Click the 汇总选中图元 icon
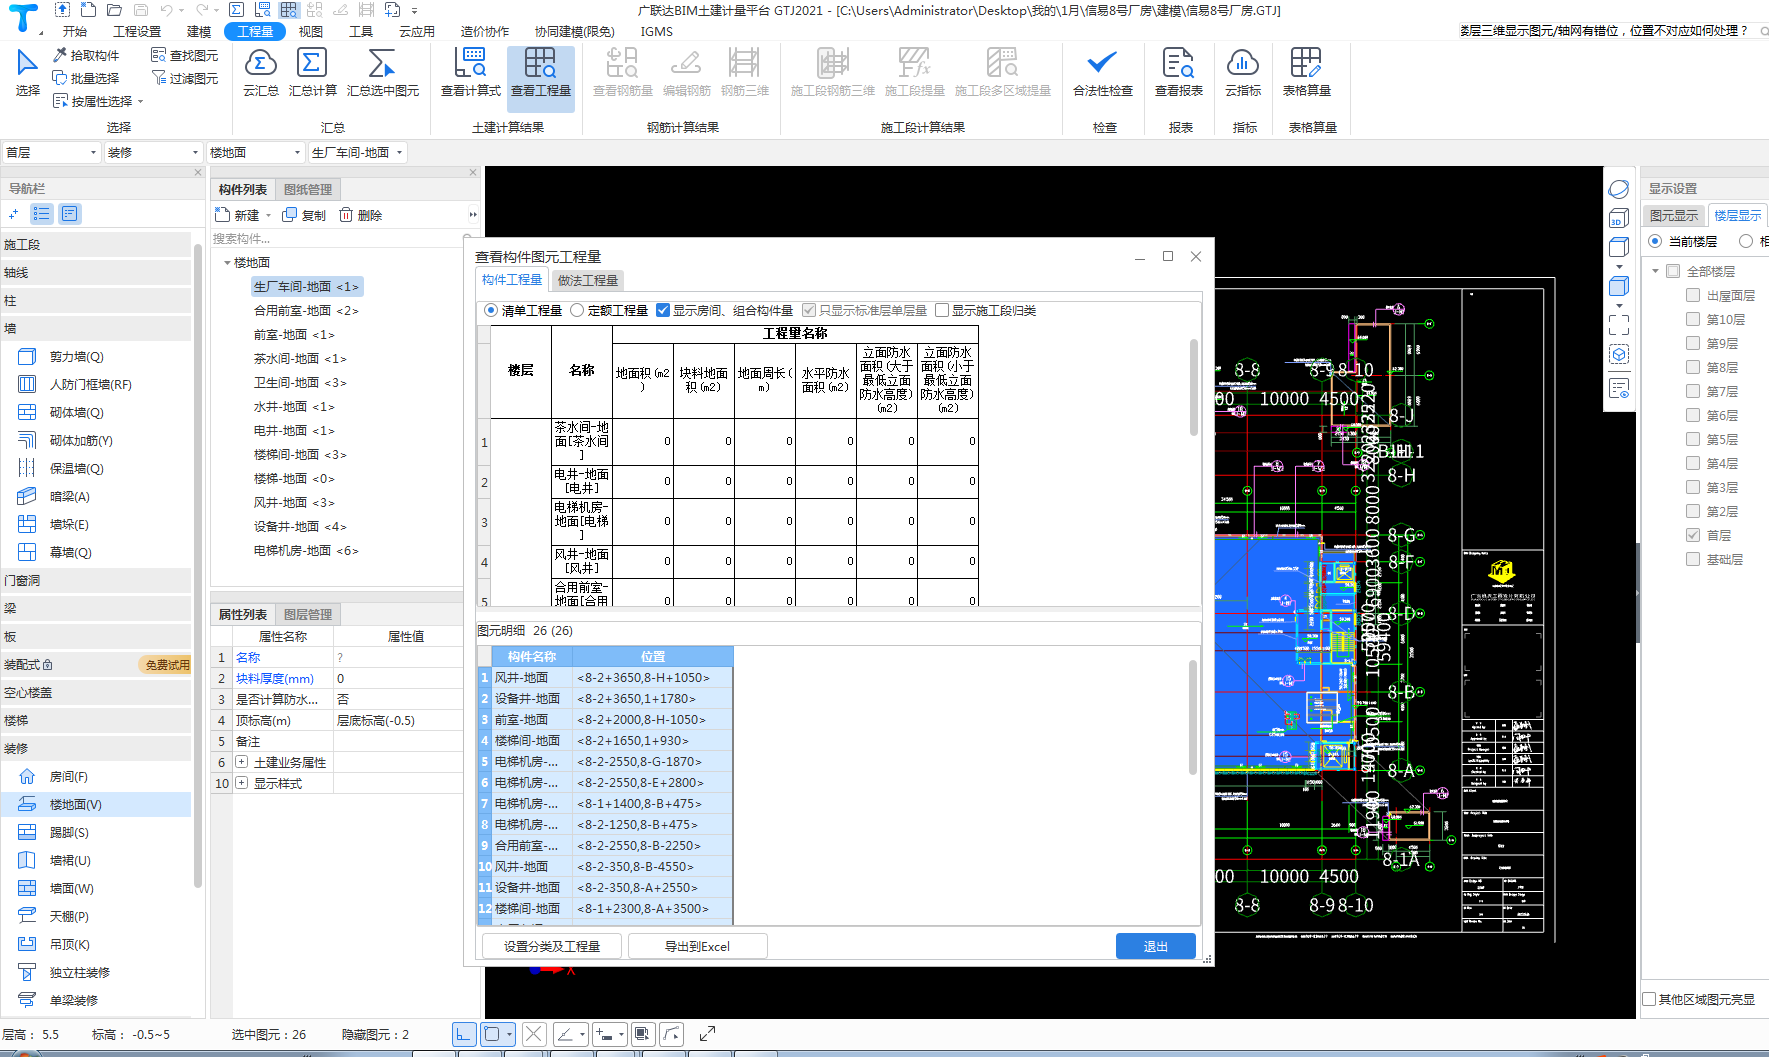1769x1057 pixels. 382,72
